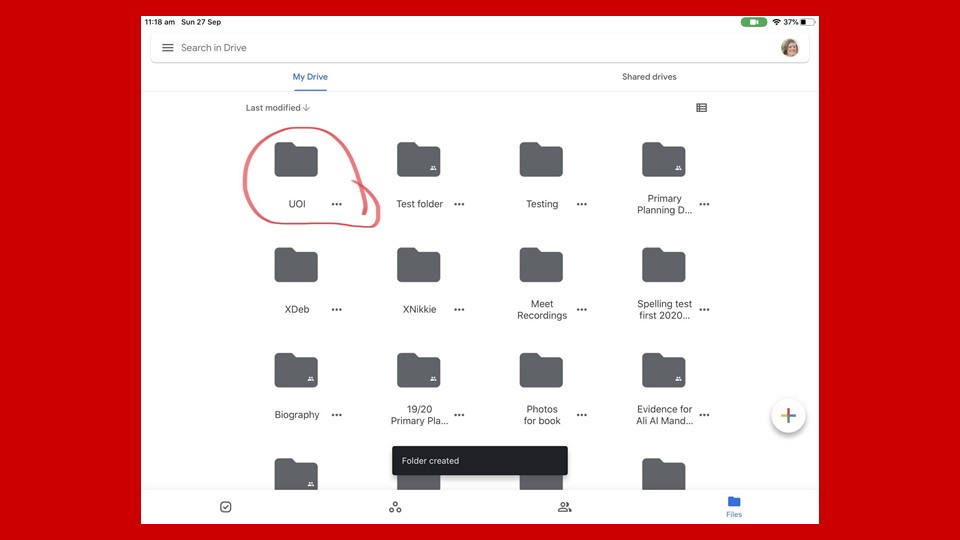Image resolution: width=960 pixels, height=540 pixels.
Task: Select the My Drive tab
Action: (310, 77)
